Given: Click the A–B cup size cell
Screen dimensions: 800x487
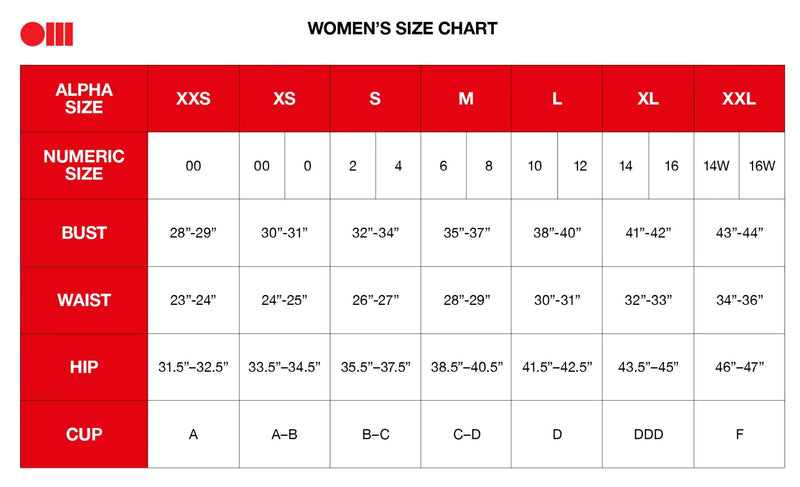Looking at the screenshot, I should click(x=284, y=434).
